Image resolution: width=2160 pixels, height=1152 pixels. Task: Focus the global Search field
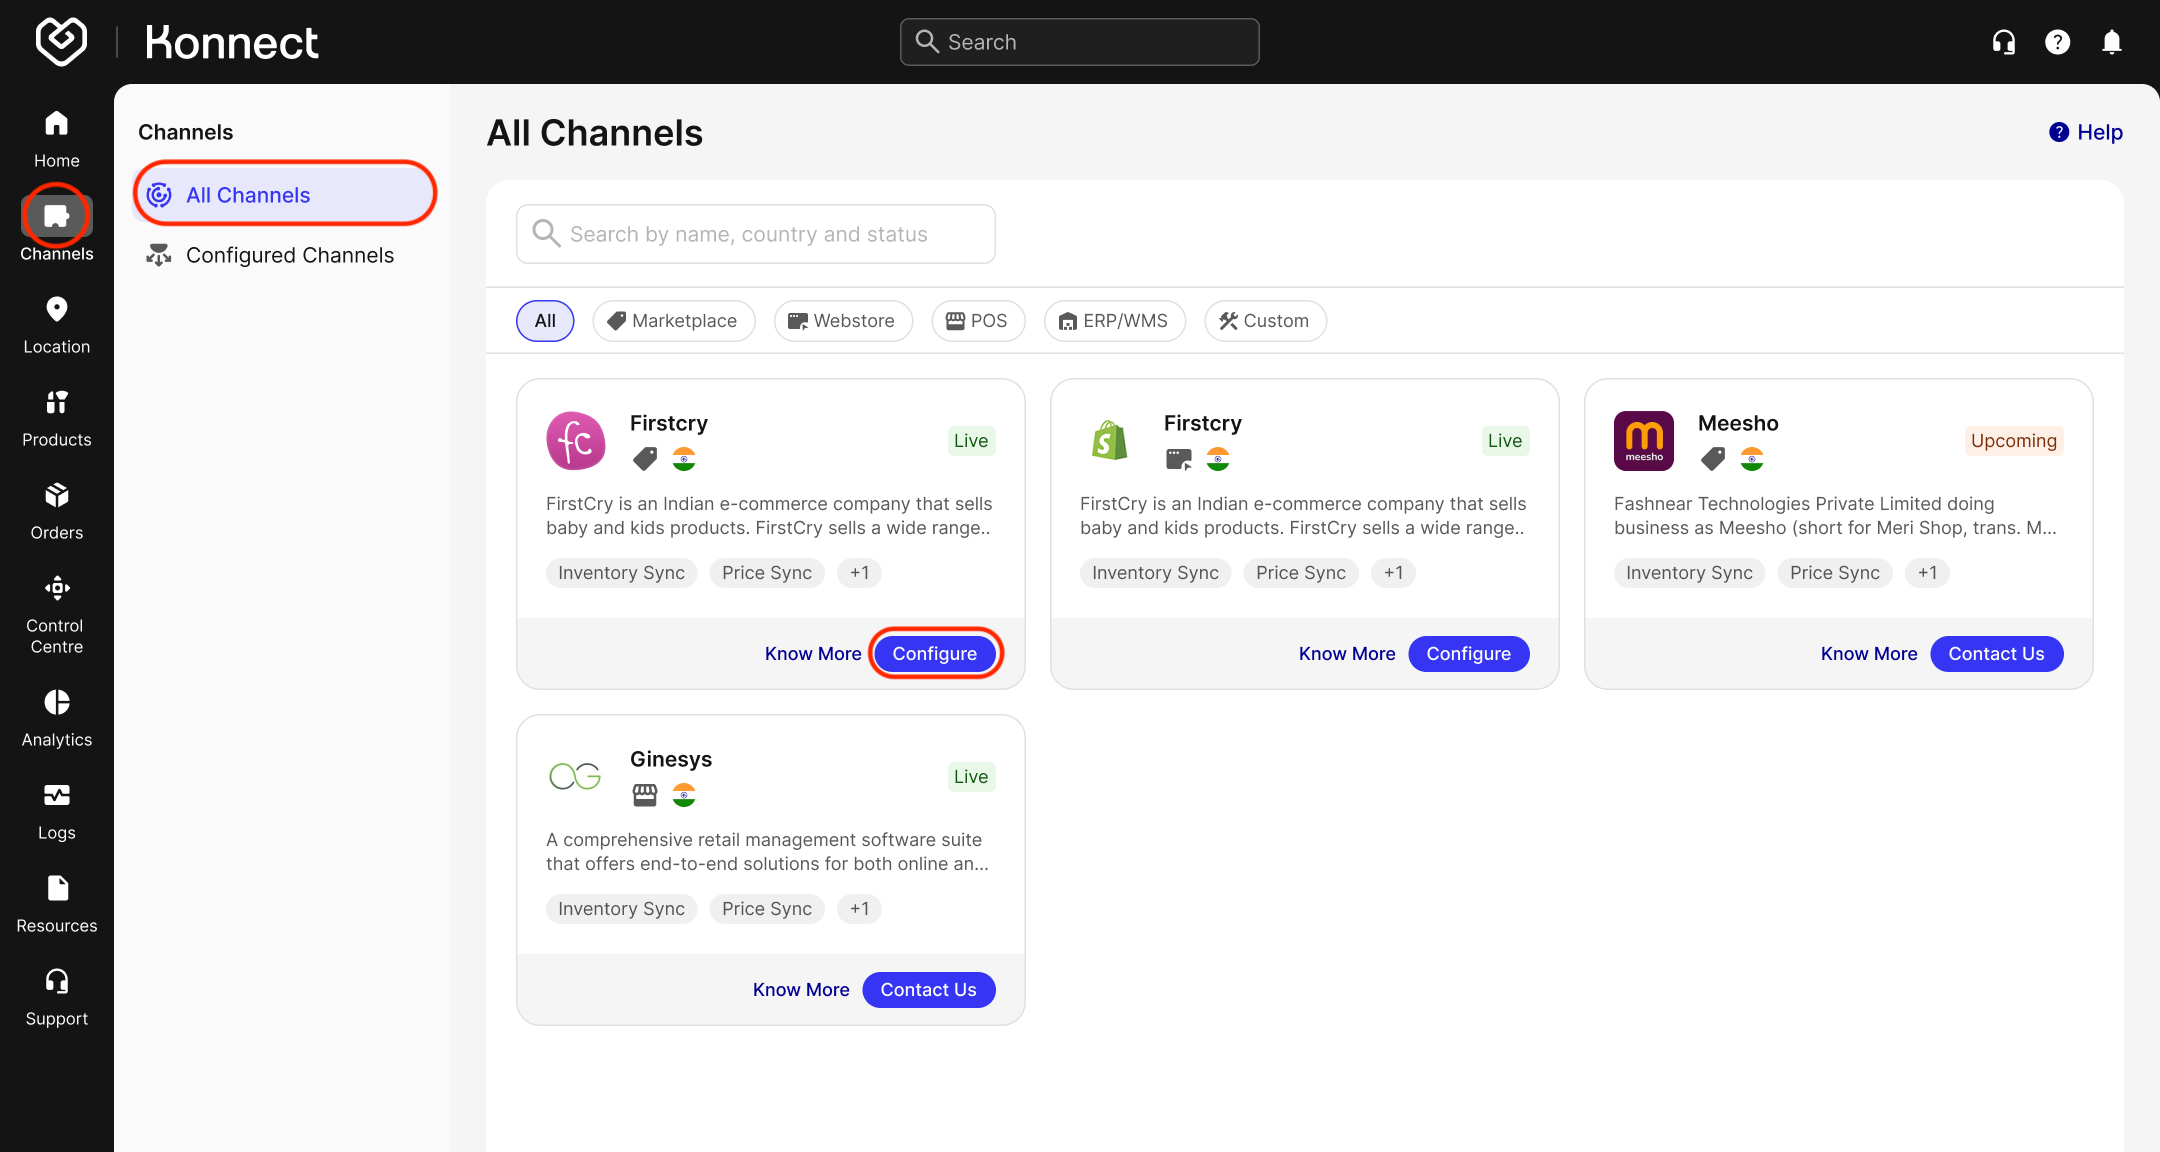1080,42
